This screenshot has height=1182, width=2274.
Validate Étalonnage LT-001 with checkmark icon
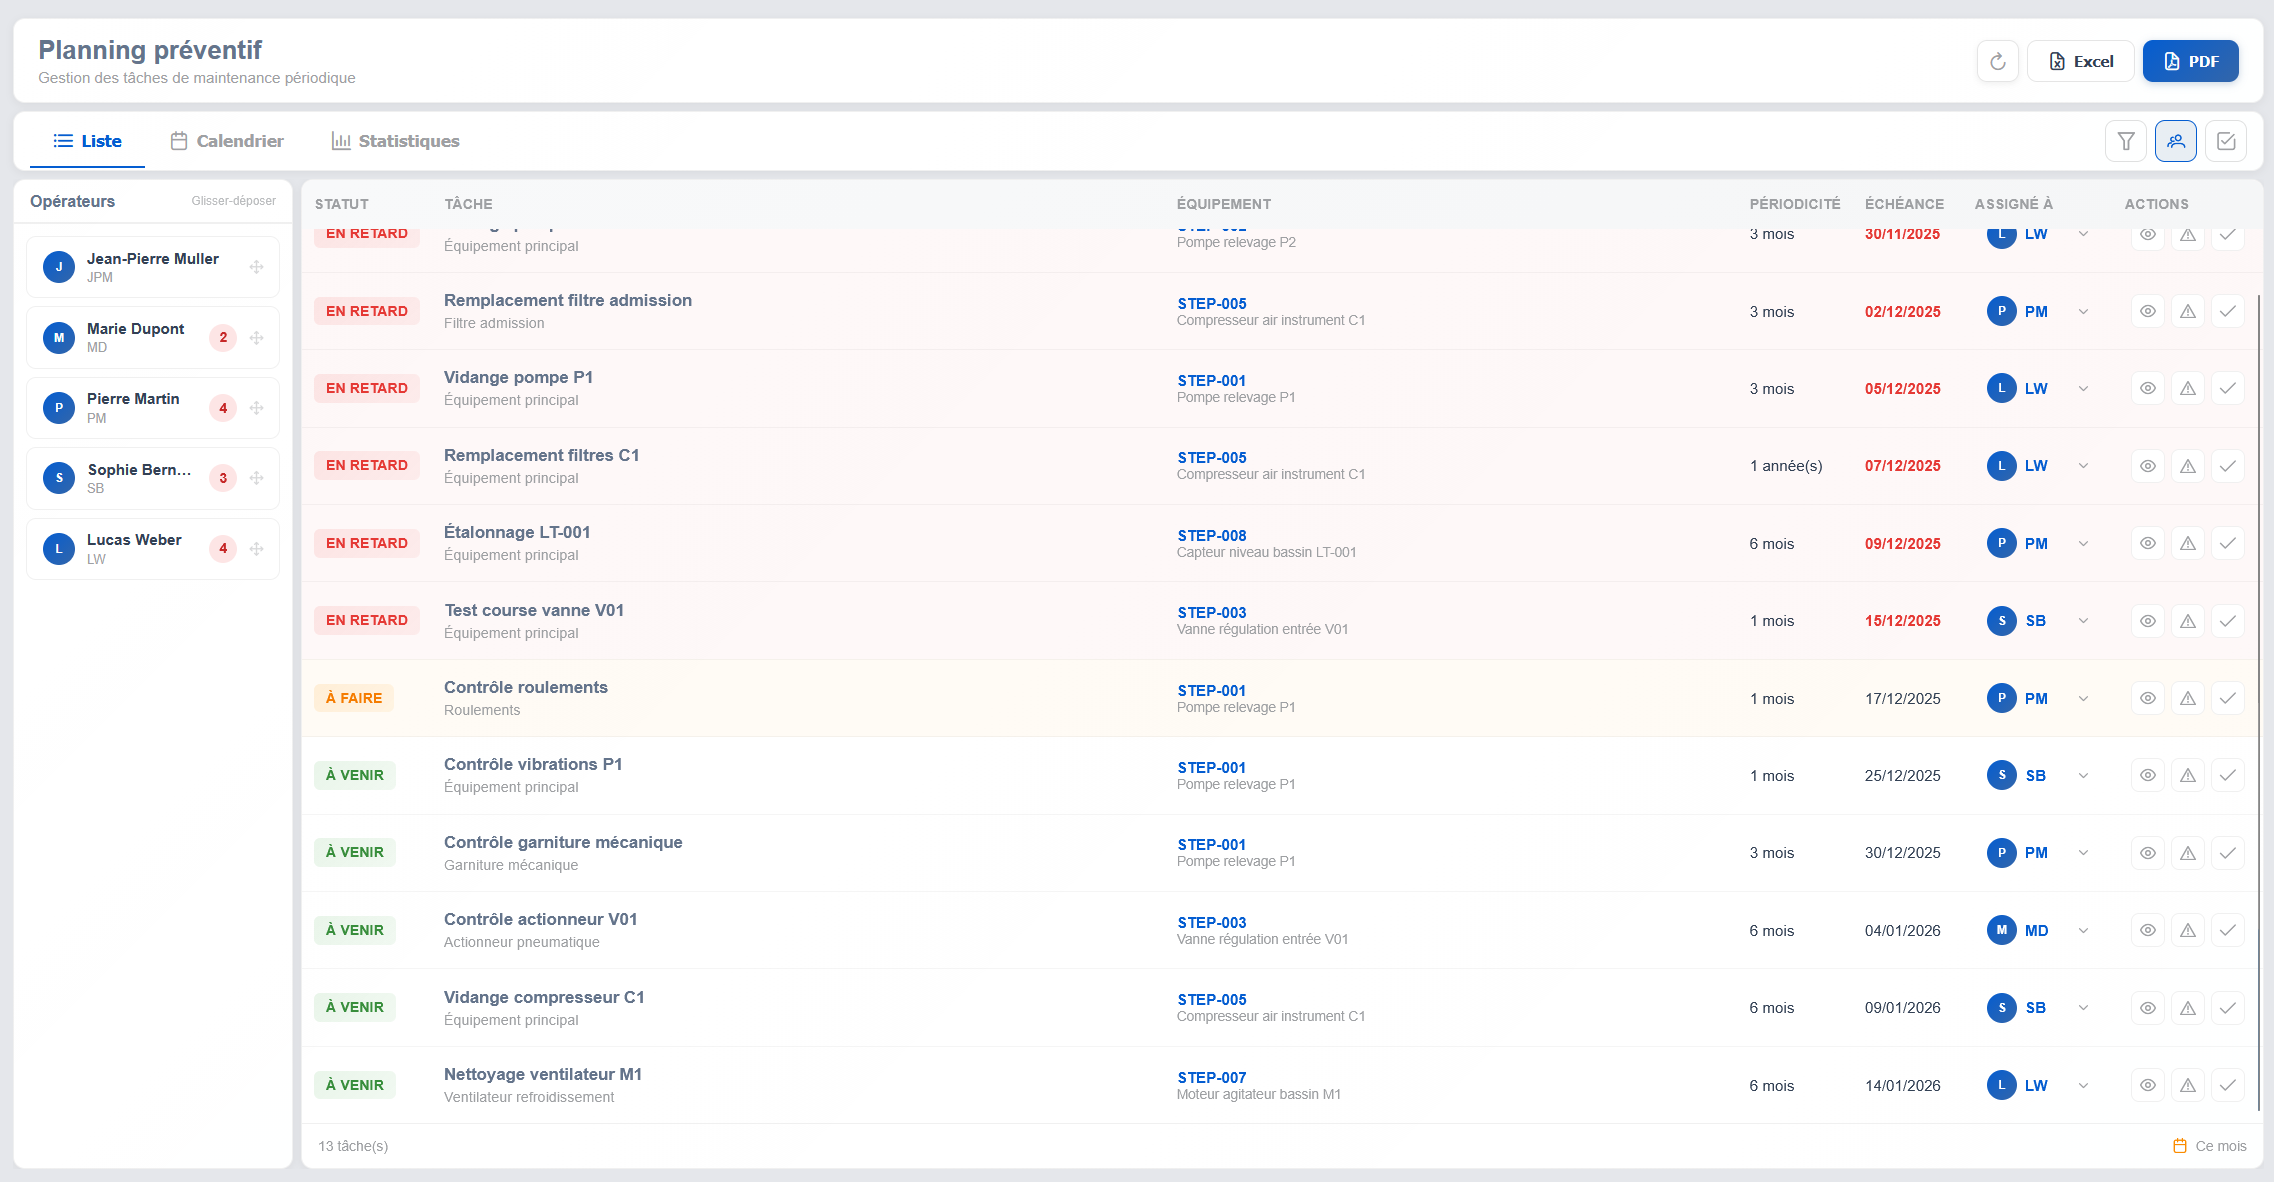[2227, 544]
